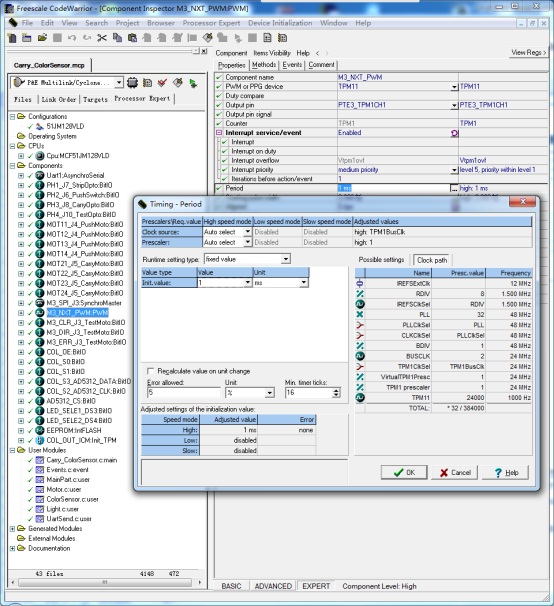The image size is (554, 606).
Task: Click the Open folder toolbar icon
Action: click(x=42, y=37)
